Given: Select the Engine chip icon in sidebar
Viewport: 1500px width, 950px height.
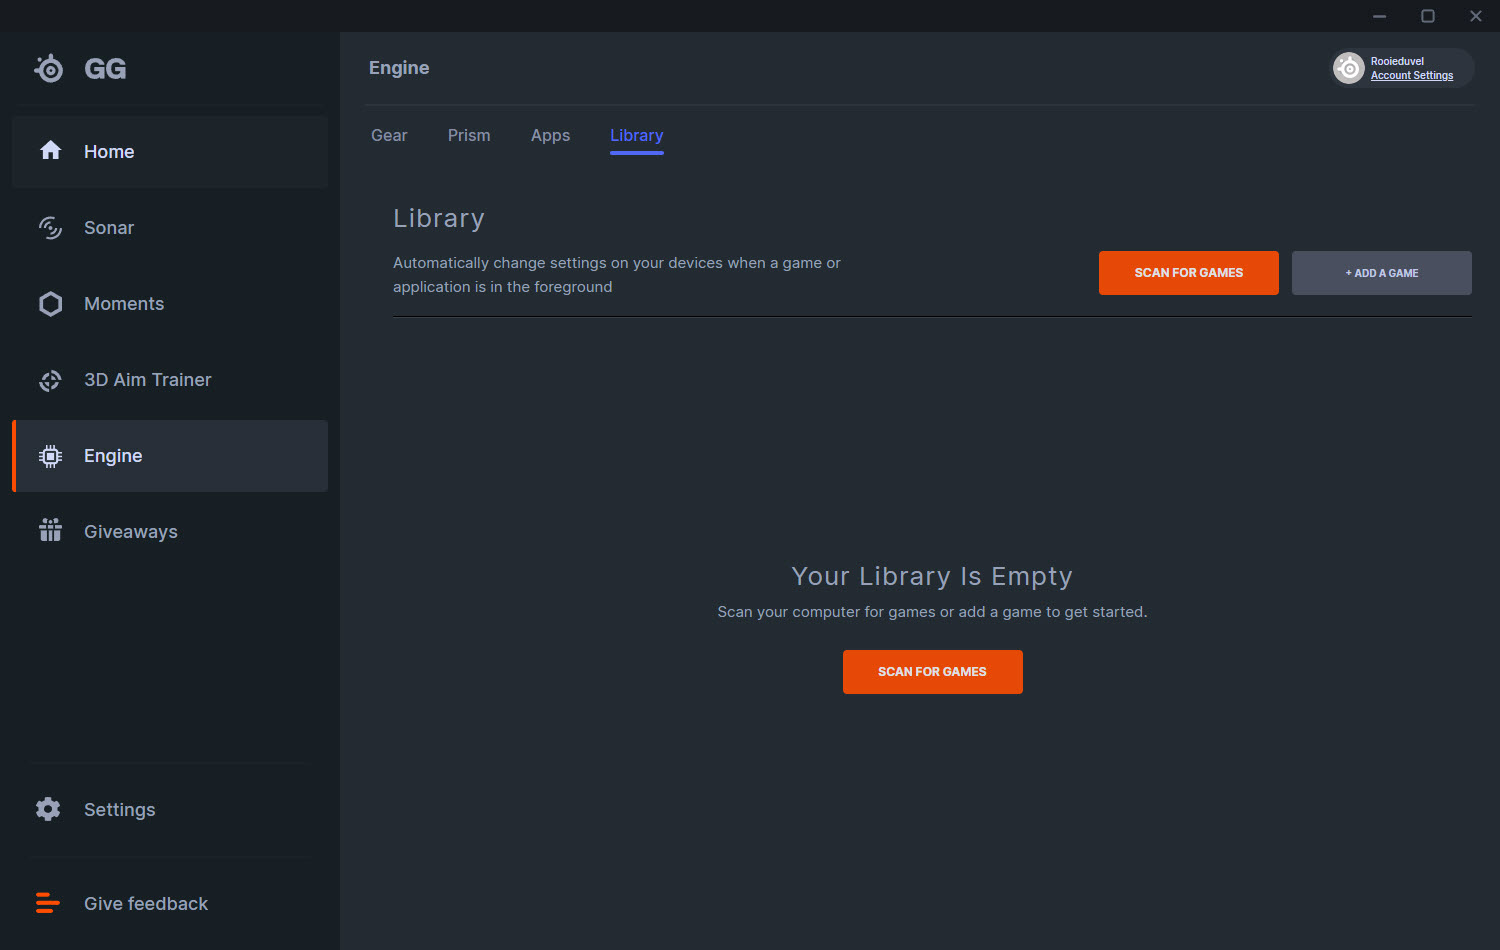Looking at the screenshot, I should (50, 456).
